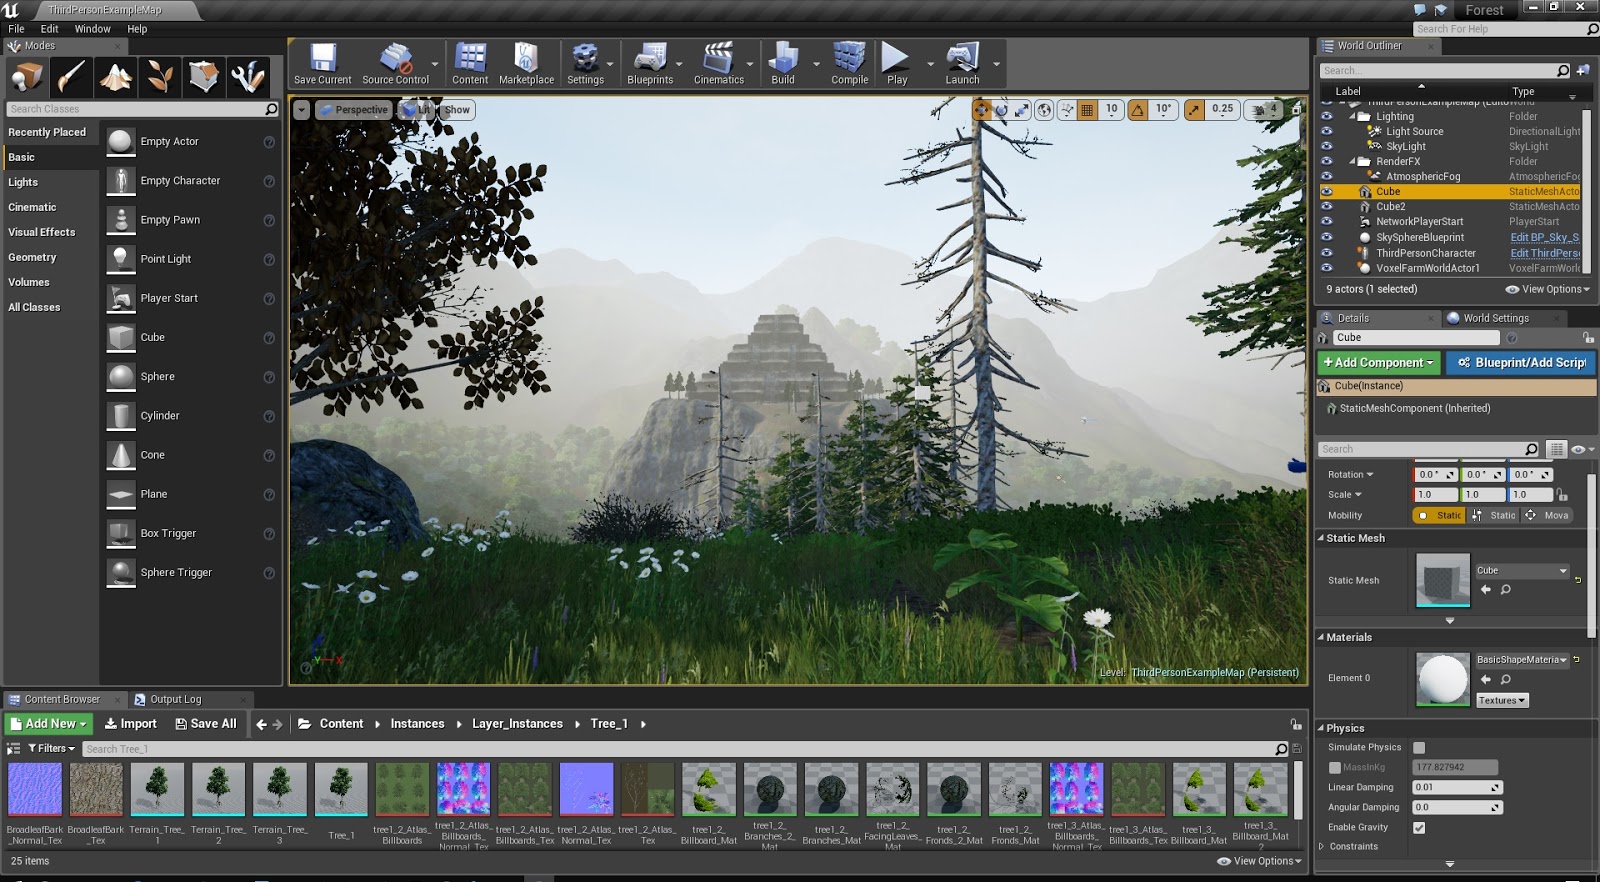Click the Import button in Content Browser
Screen dimensions: 1600x882
pyautogui.click(x=131, y=724)
